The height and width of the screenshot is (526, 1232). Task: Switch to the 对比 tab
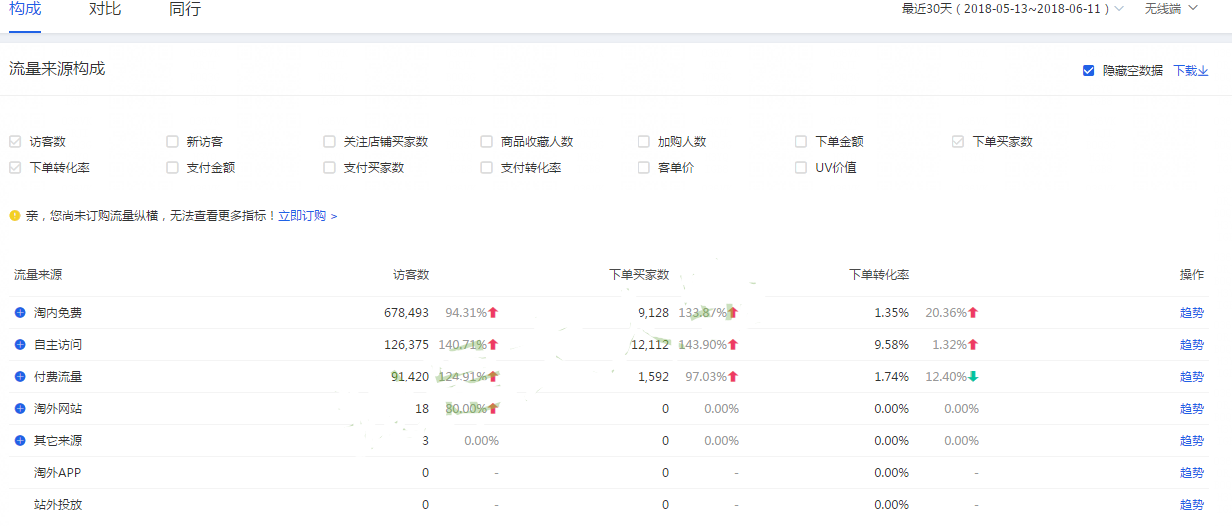click(105, 9)
